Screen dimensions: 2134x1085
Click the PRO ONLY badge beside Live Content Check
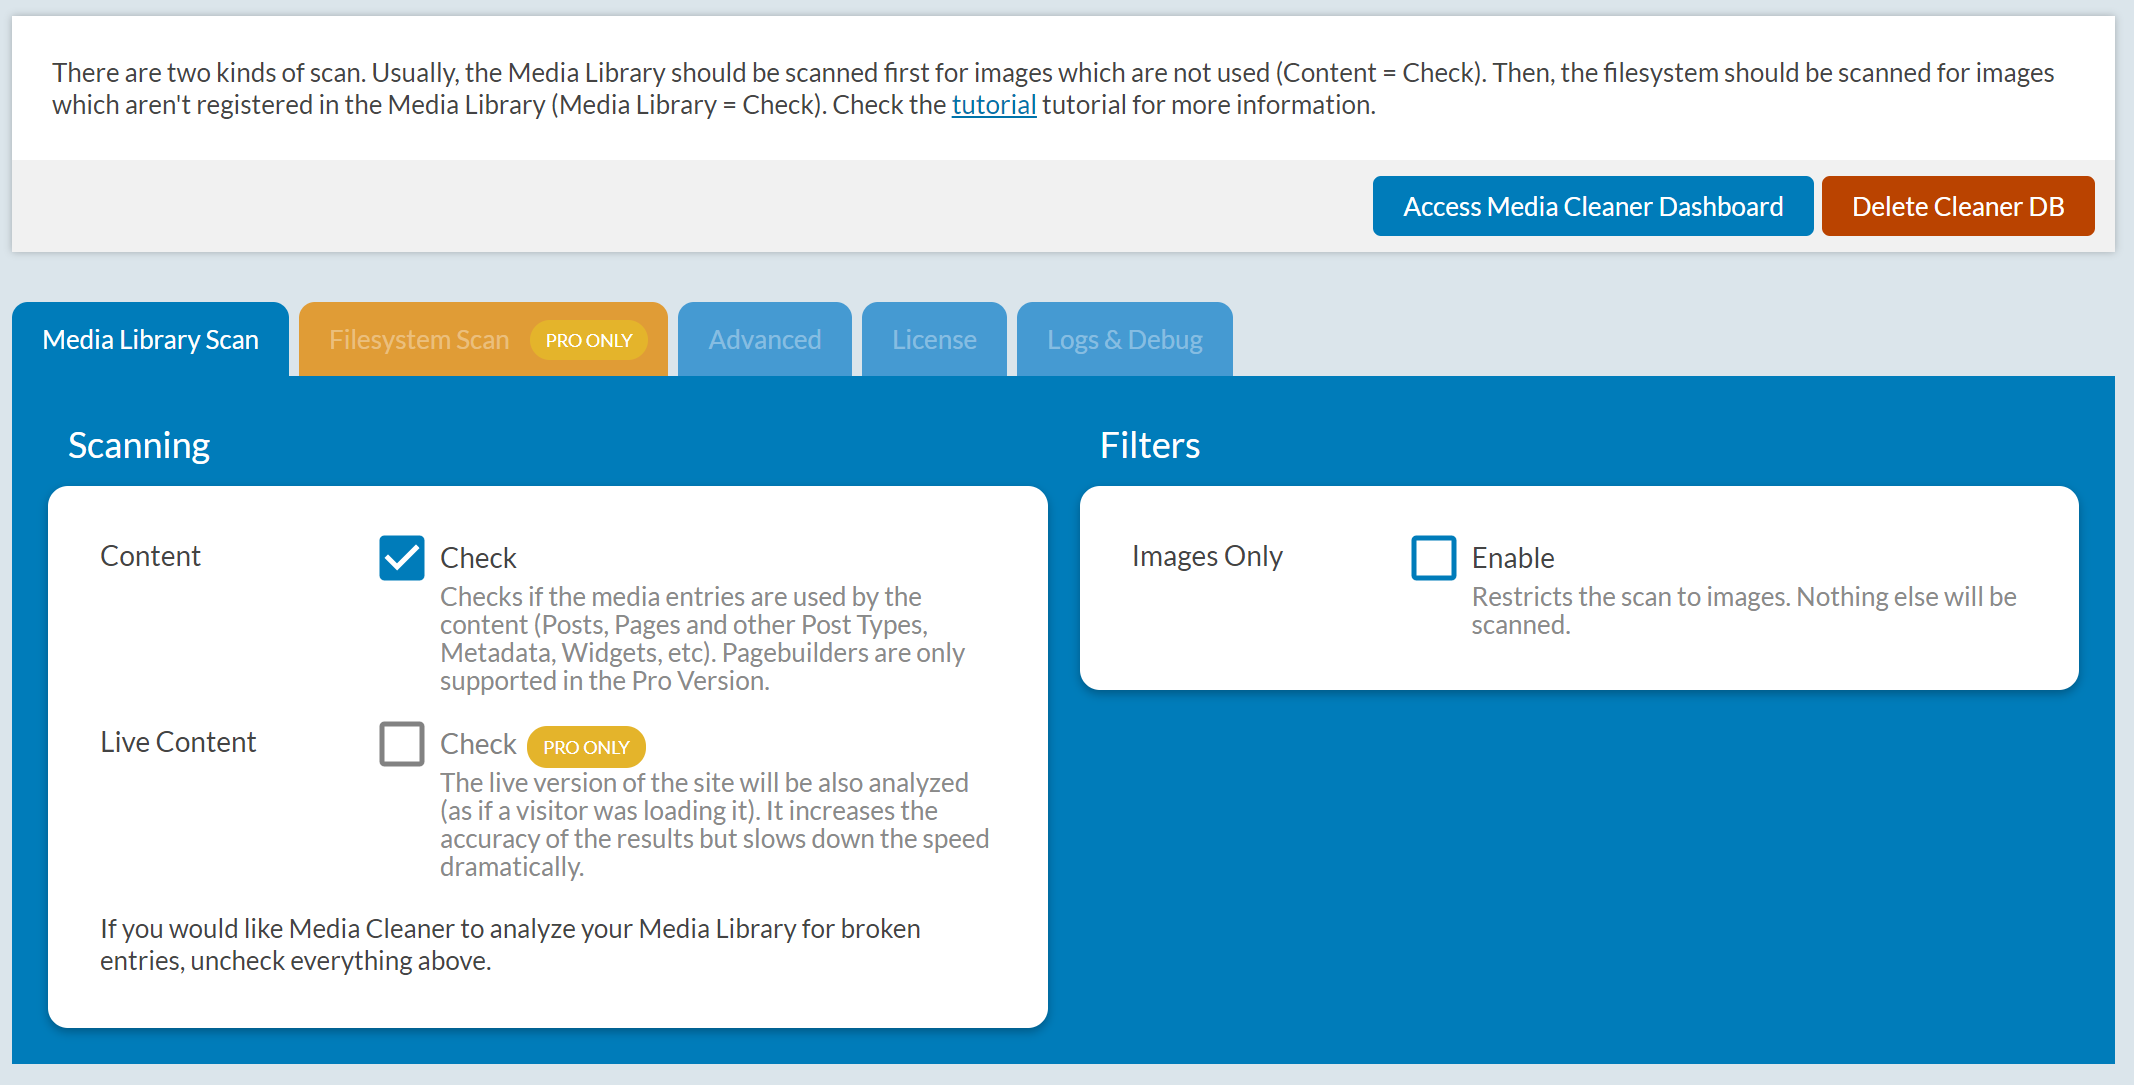point(586,747)
